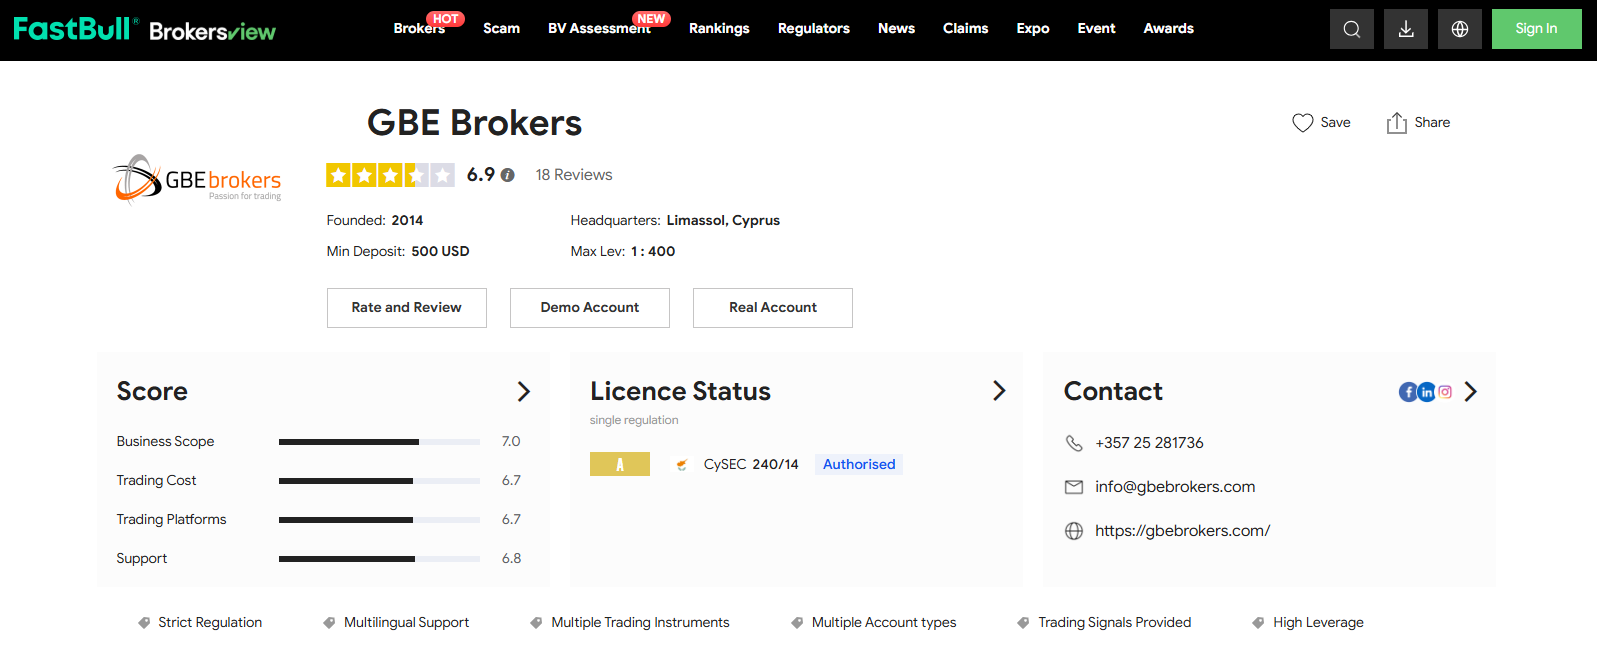Go to the Regulators menu item

813,29
